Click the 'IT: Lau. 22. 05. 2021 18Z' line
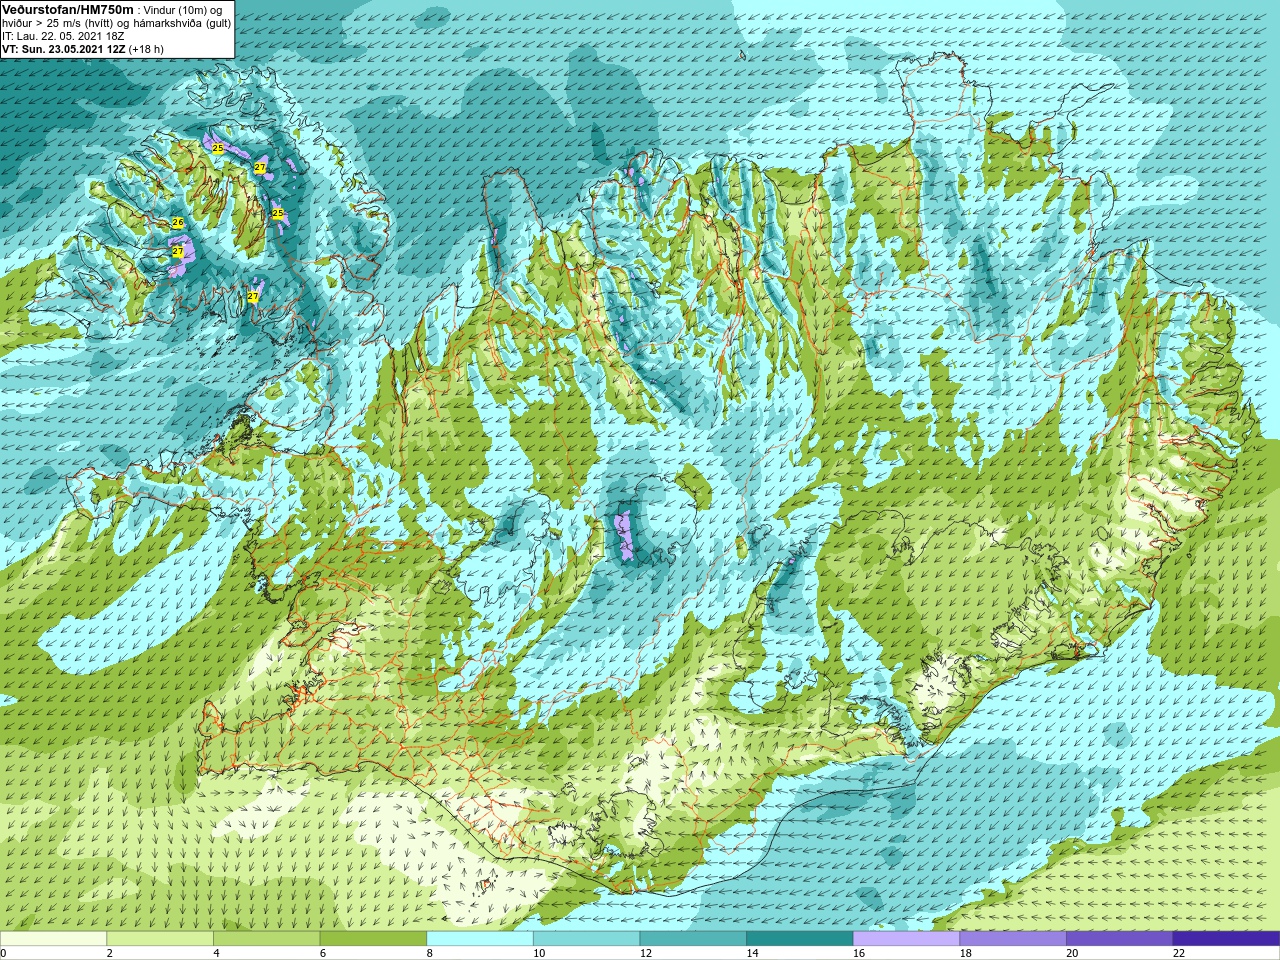 (x=63, y=36)
